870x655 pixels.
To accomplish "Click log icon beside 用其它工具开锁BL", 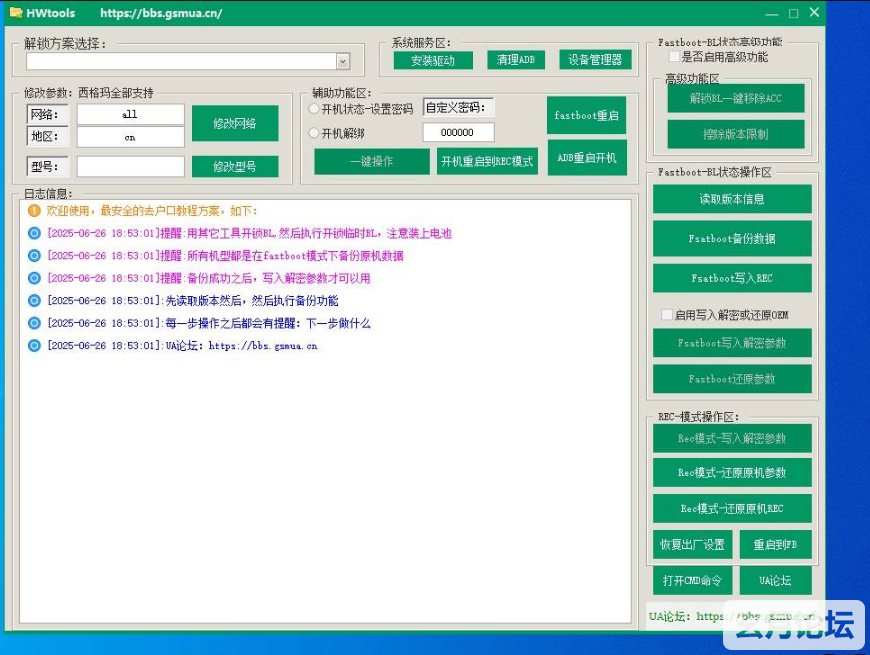I will pos(34,233).
